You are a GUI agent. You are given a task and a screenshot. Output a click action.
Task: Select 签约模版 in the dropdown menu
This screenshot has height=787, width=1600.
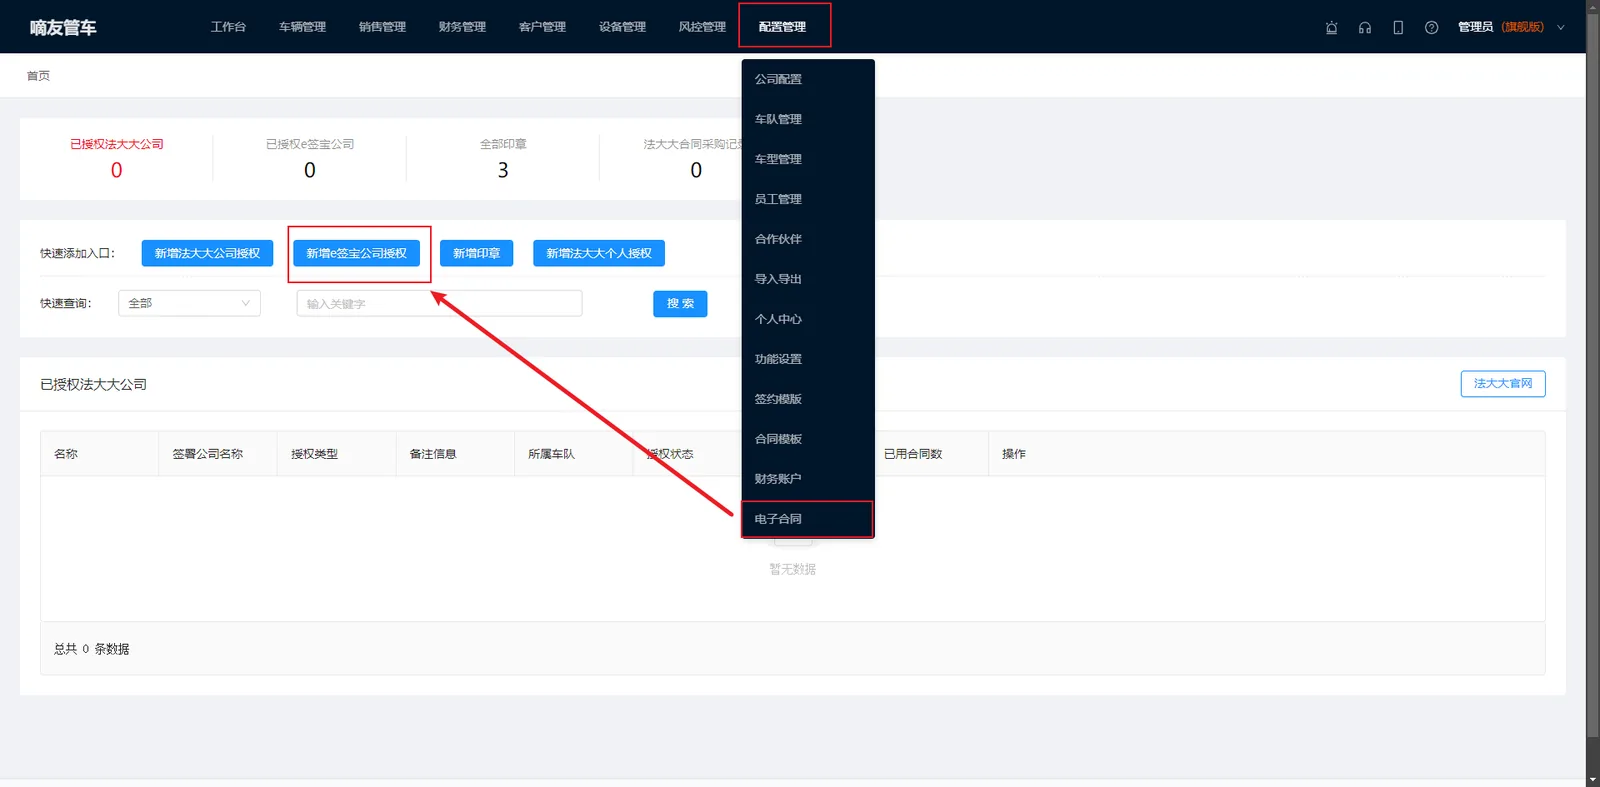click(808, 399)
